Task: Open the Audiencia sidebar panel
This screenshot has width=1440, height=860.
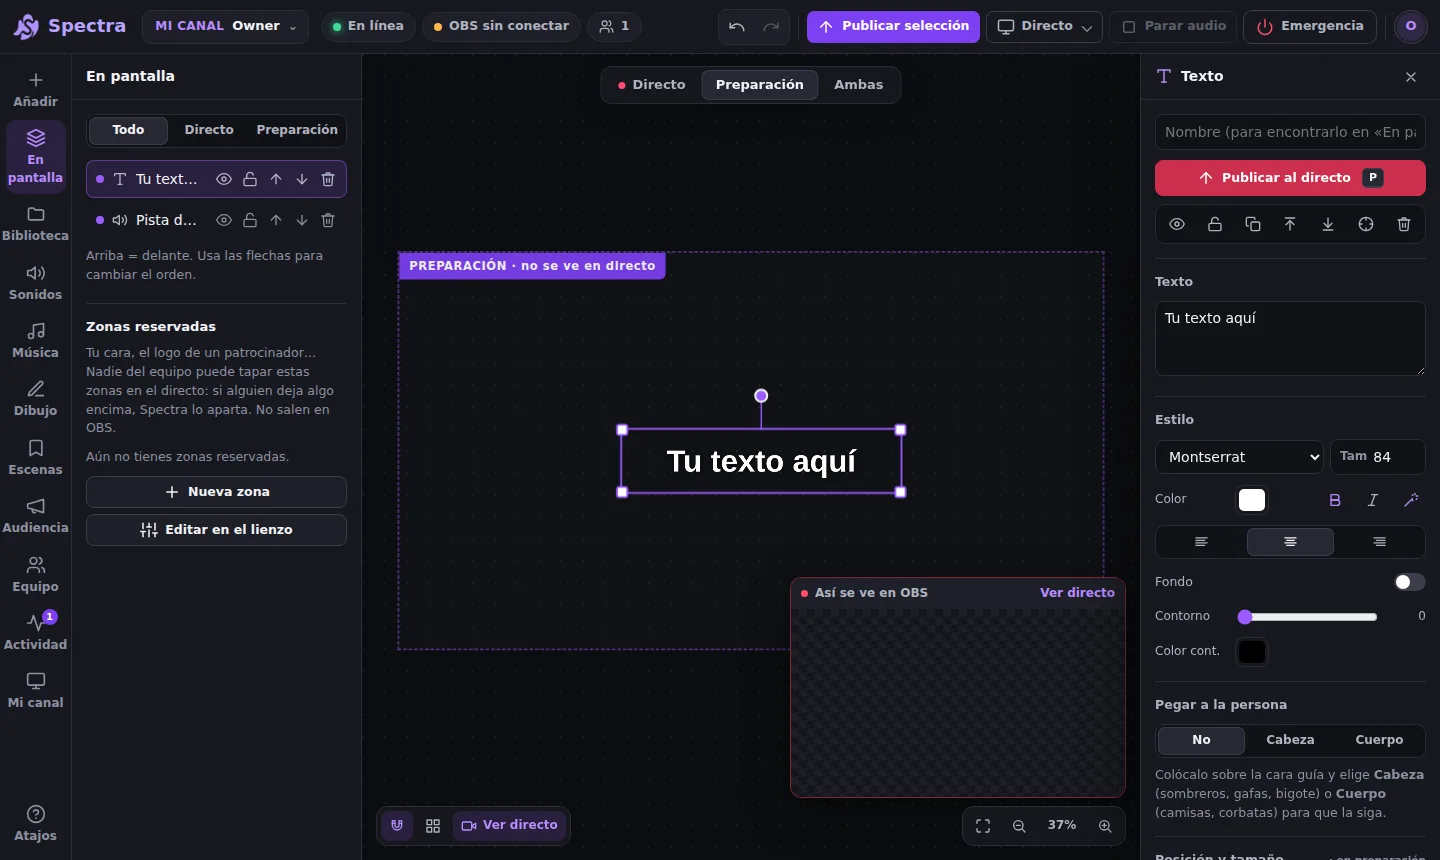Action: 35,516
